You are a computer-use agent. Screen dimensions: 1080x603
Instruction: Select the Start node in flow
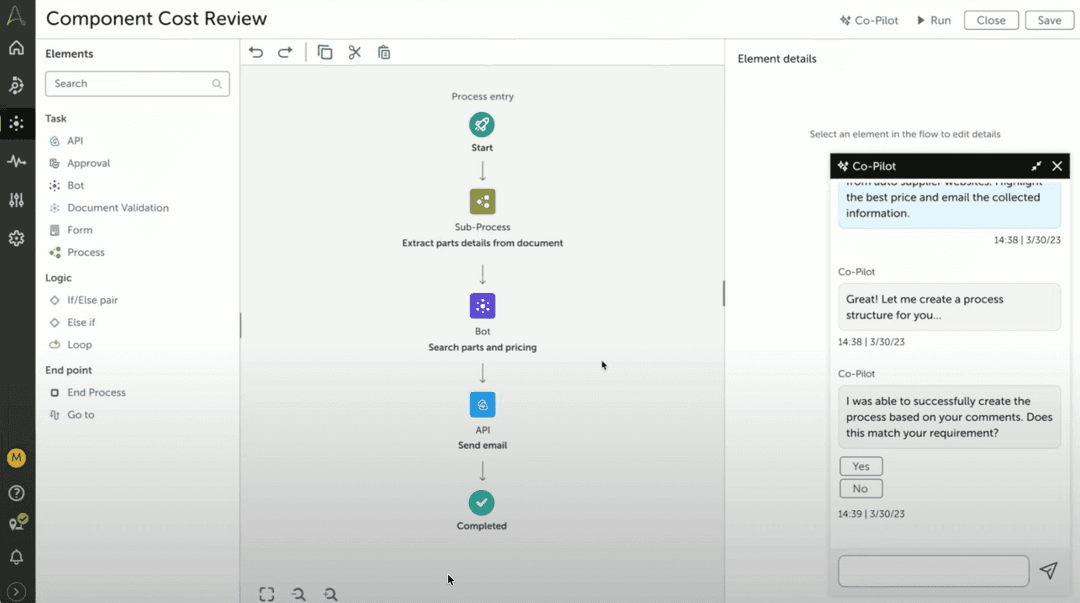coord(482,125)
